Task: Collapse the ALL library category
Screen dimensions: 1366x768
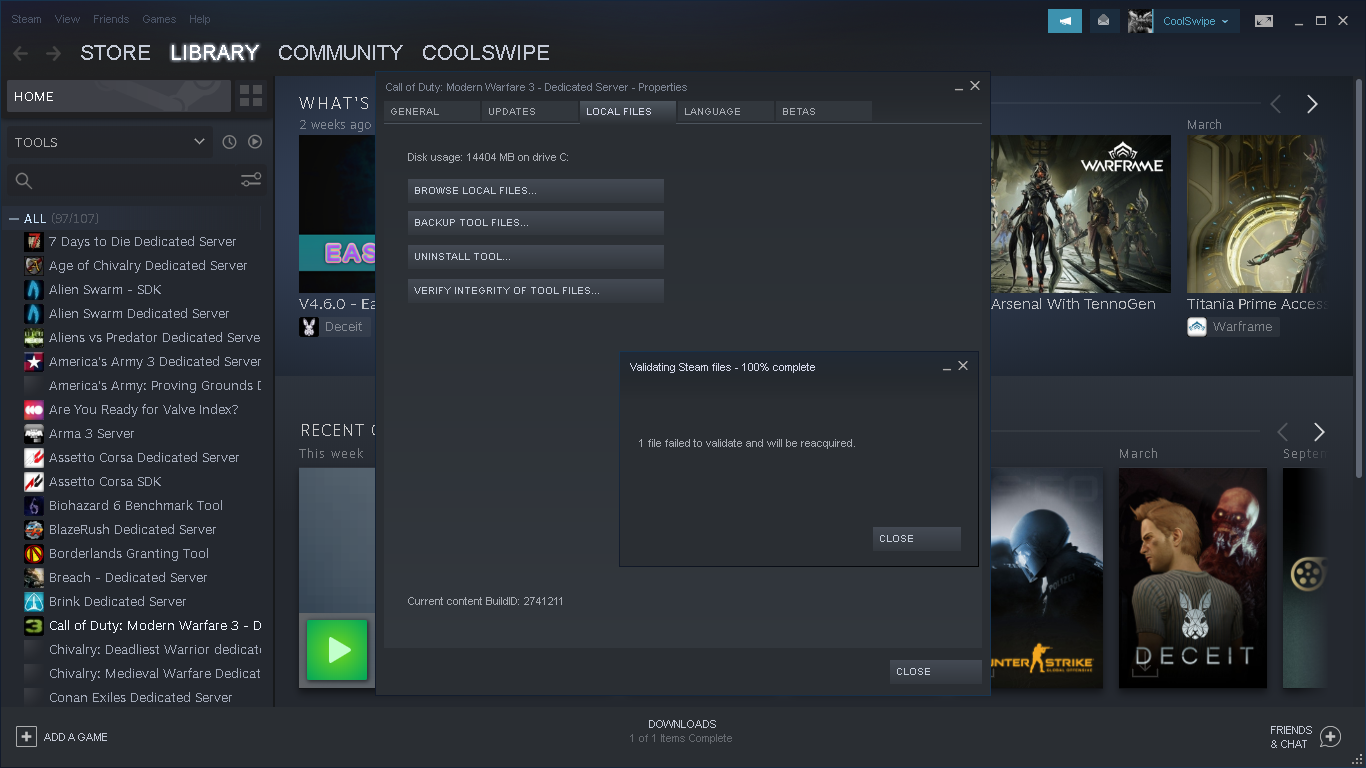Action: click(14, 219)
